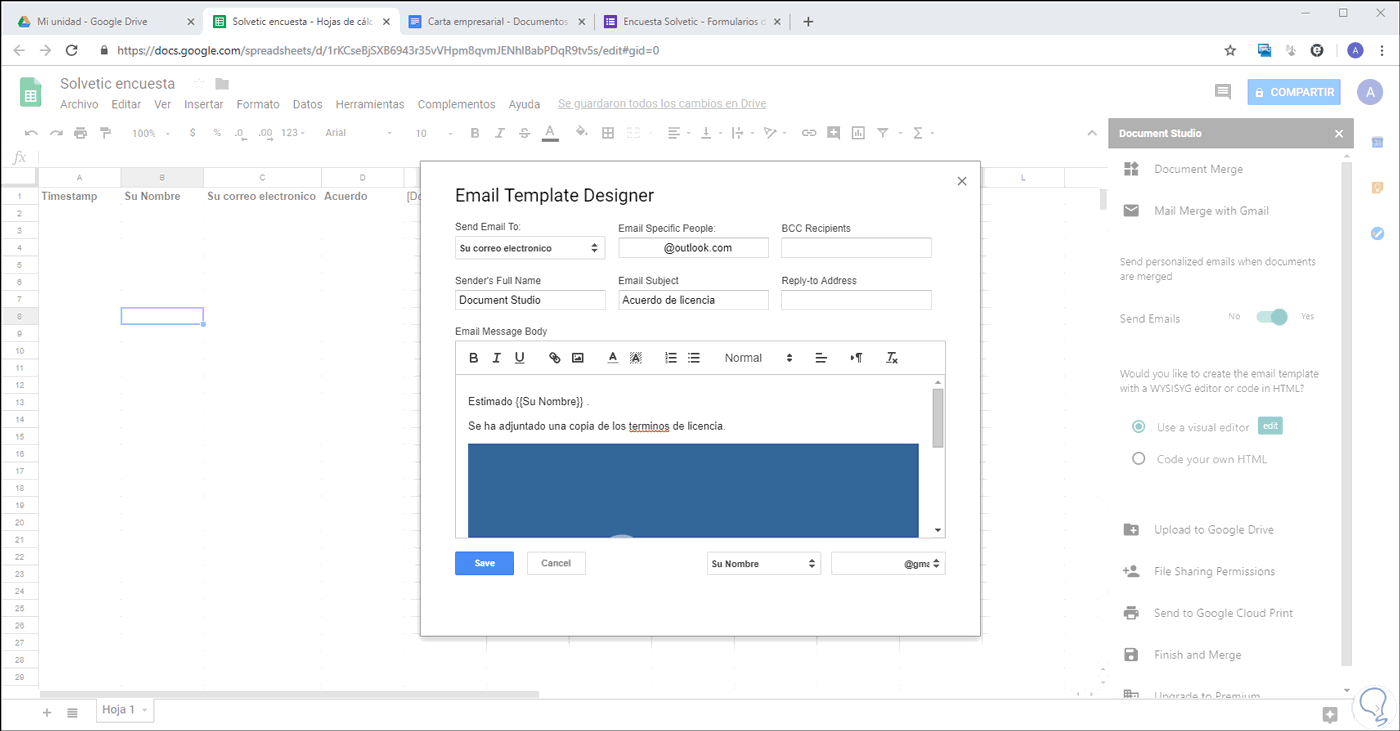The image size is (1400, 731).
Task: Open the Normal text style dropdown
Action: click(757, 358)
